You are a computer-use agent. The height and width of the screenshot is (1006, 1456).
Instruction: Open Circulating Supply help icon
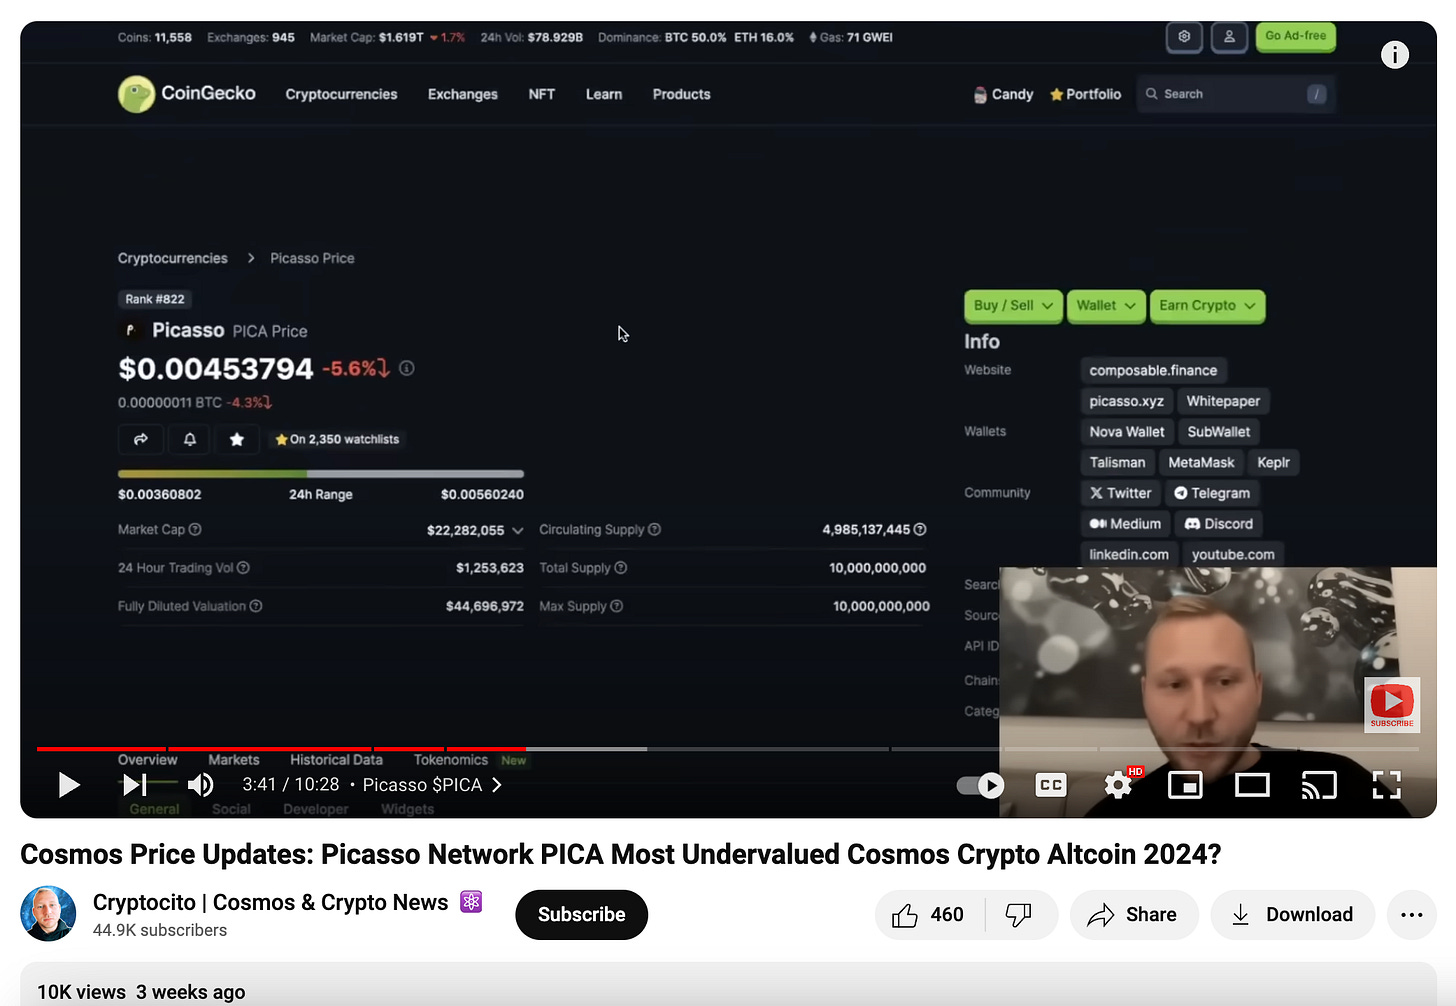point(654,529)
